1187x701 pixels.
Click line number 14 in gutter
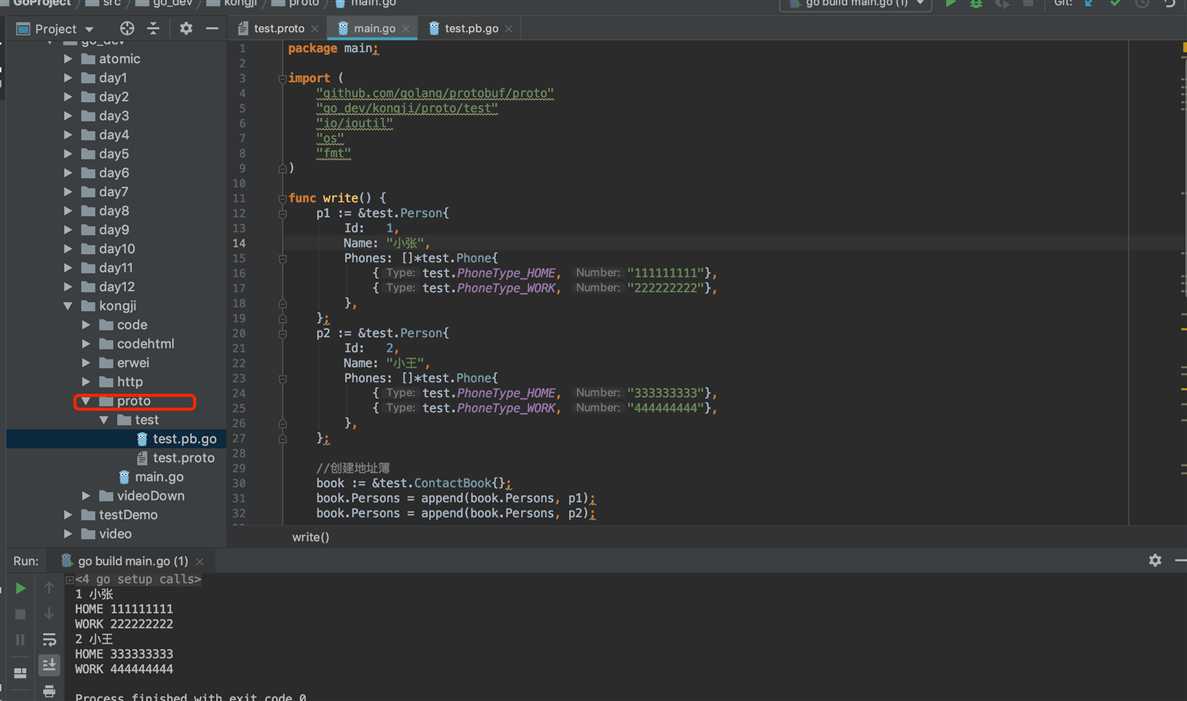239,243
